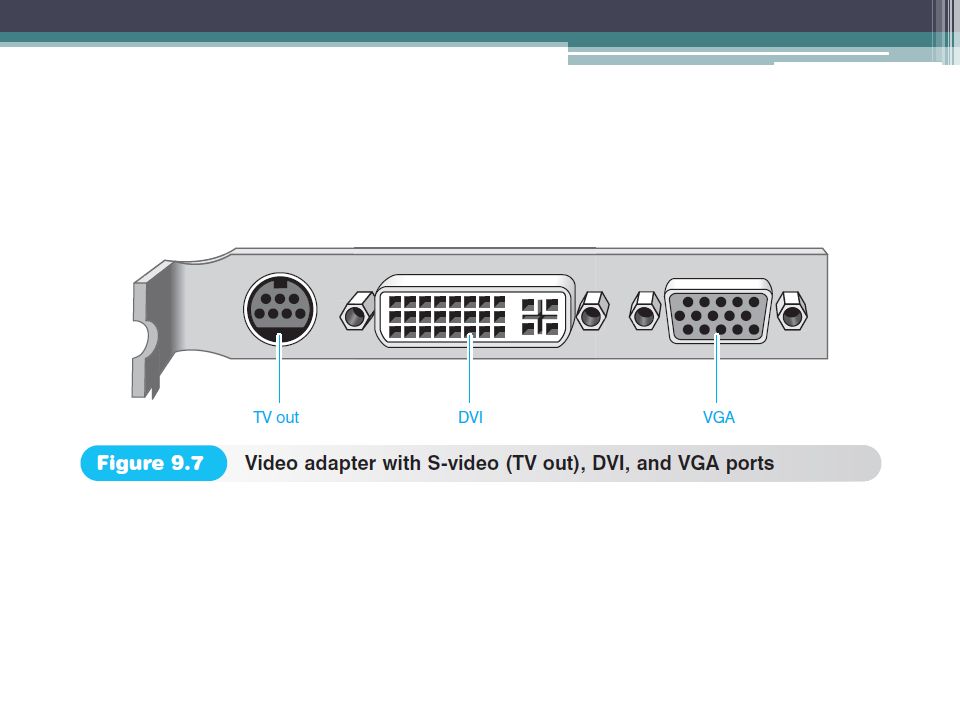Click the callout line under the VGA port
The height and width of the screenshot is (720, 960).
pos(717,369)
